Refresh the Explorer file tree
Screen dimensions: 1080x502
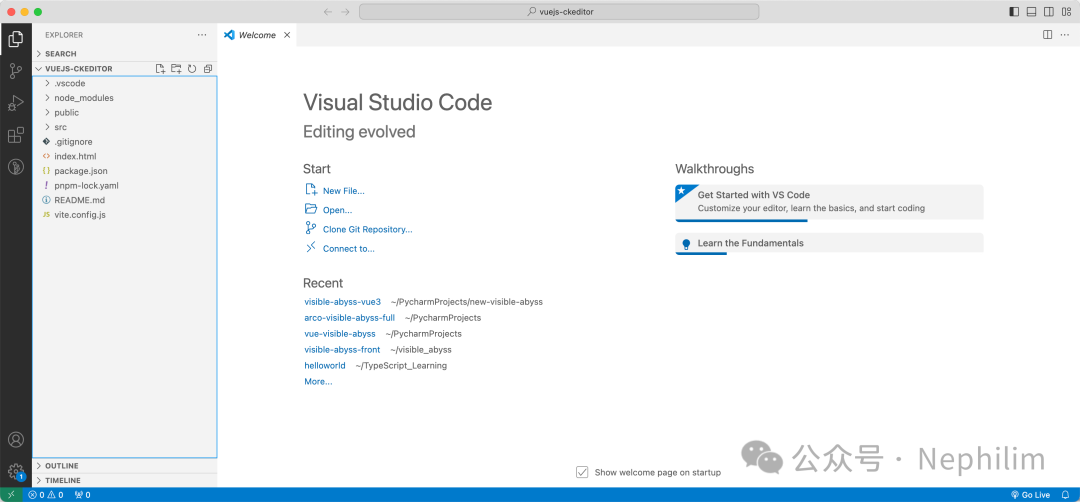(x=192, y=69)
